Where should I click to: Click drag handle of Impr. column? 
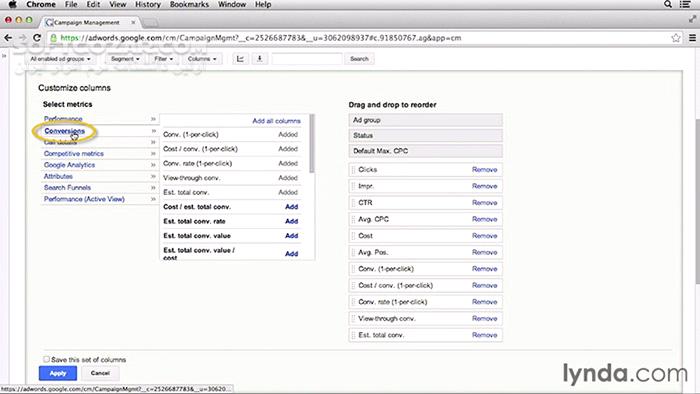point(354,186)
